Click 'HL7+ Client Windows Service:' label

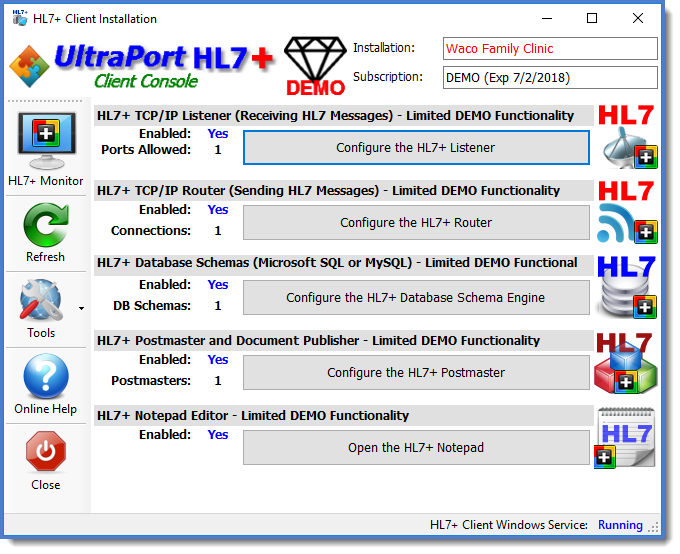(x=509, y=524)
